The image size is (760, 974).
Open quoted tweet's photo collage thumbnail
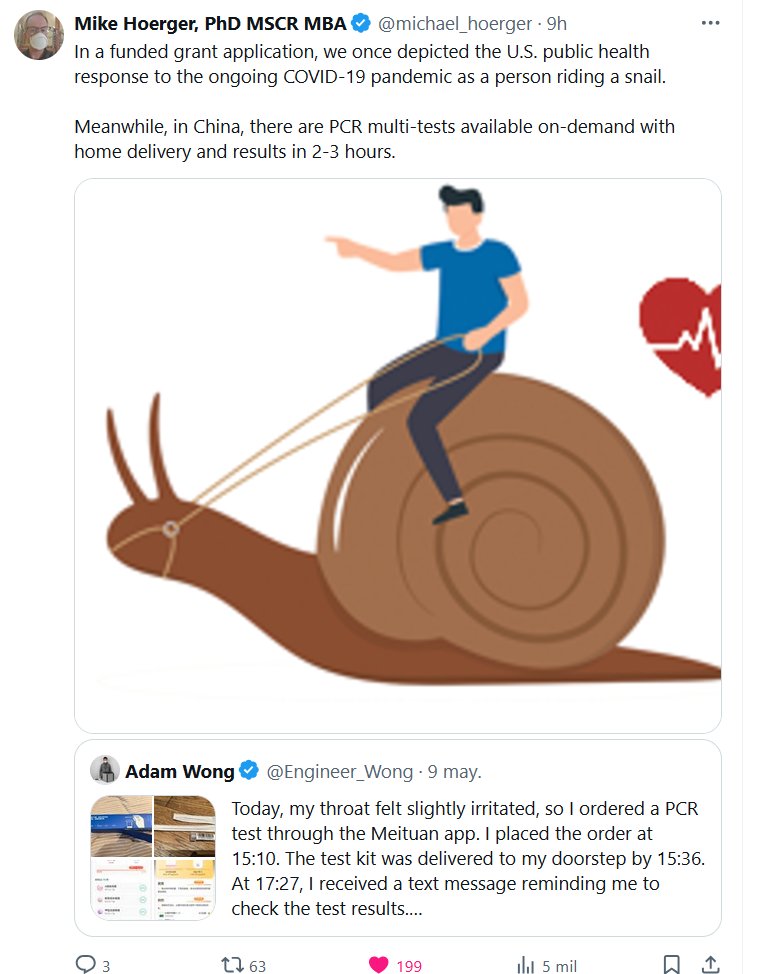(153, 858)
